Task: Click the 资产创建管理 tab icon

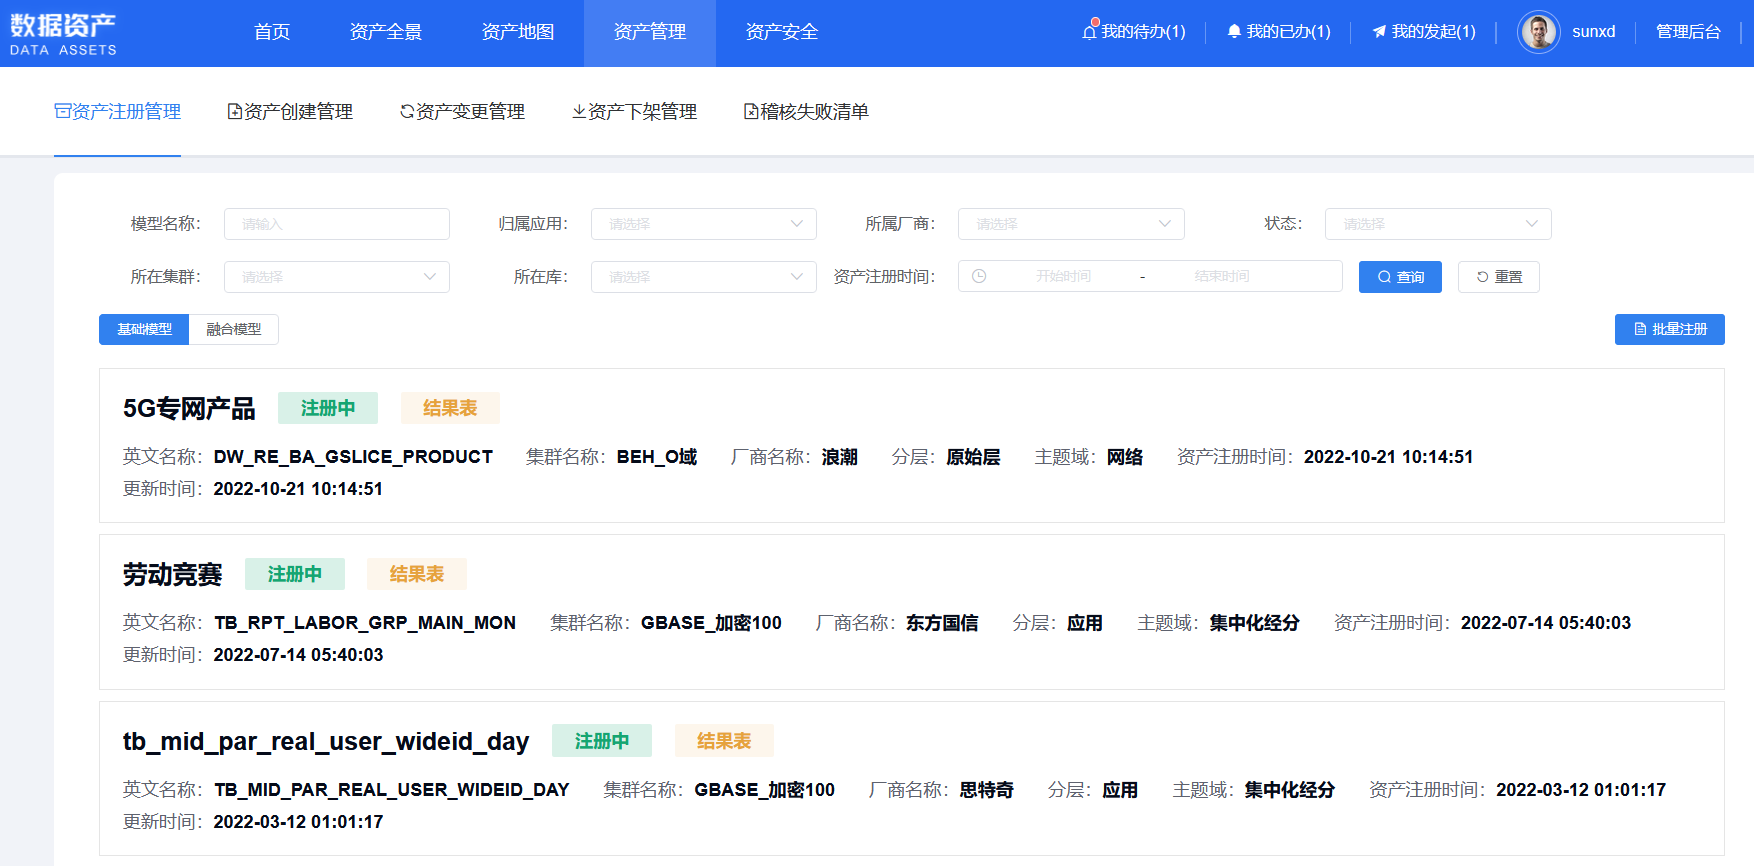Action: tap(235, 111)
